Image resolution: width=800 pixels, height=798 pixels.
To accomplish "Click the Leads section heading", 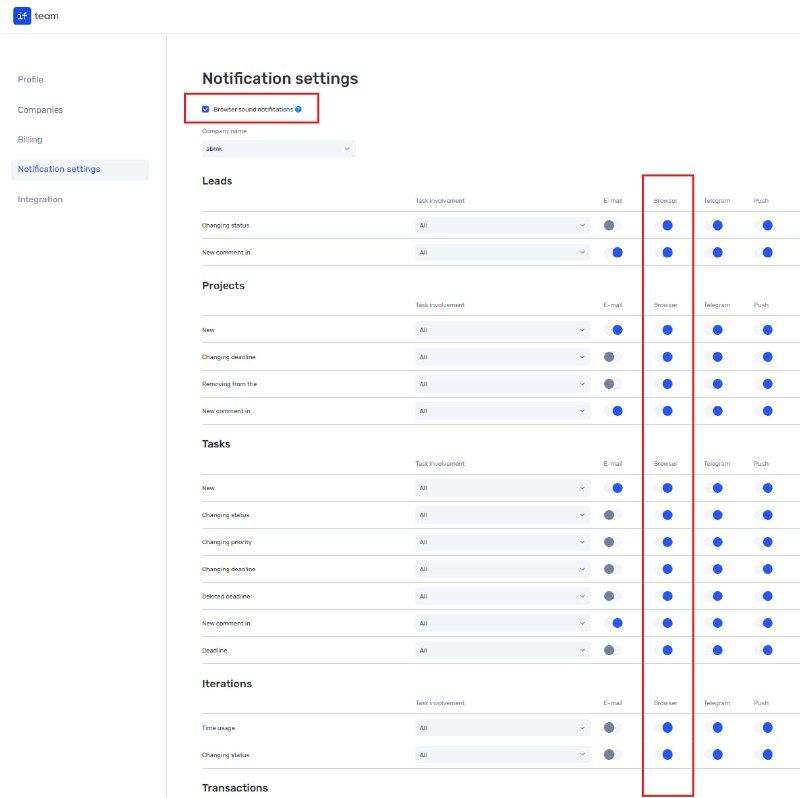I will click(217, 181).
